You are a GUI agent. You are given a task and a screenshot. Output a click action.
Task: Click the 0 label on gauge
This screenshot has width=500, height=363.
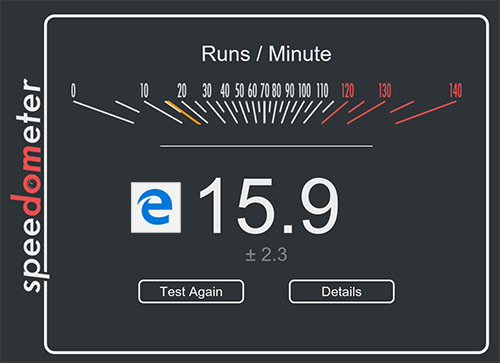[73, 90]
